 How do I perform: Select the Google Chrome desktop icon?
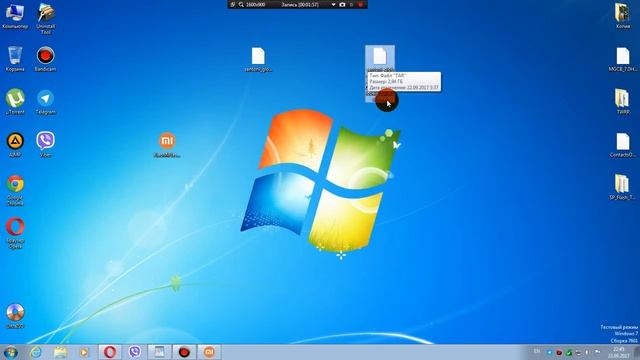15,190
